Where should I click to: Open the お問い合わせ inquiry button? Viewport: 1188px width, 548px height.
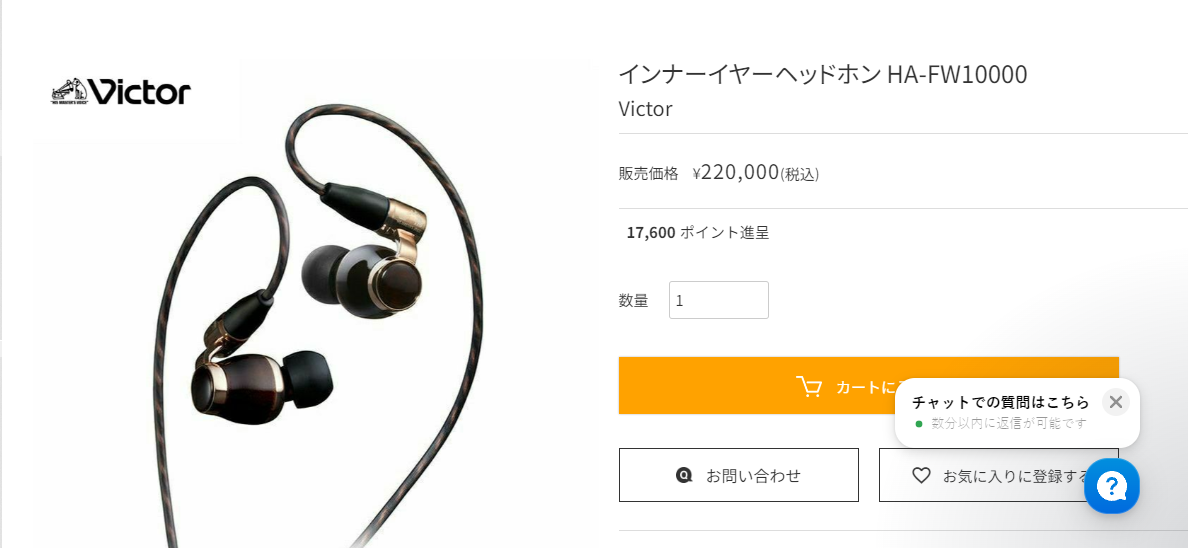pyautogui.click(x=739, y=475)
